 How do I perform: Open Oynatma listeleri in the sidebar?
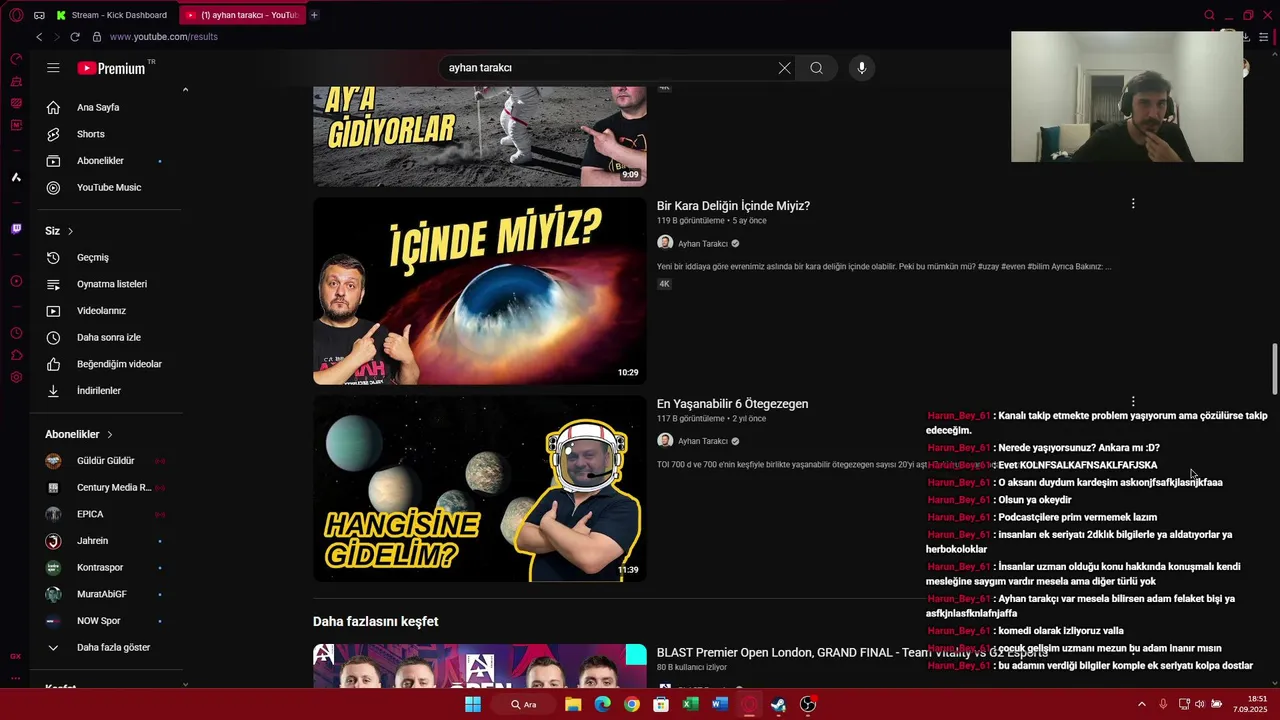click(x=111, y=284)
